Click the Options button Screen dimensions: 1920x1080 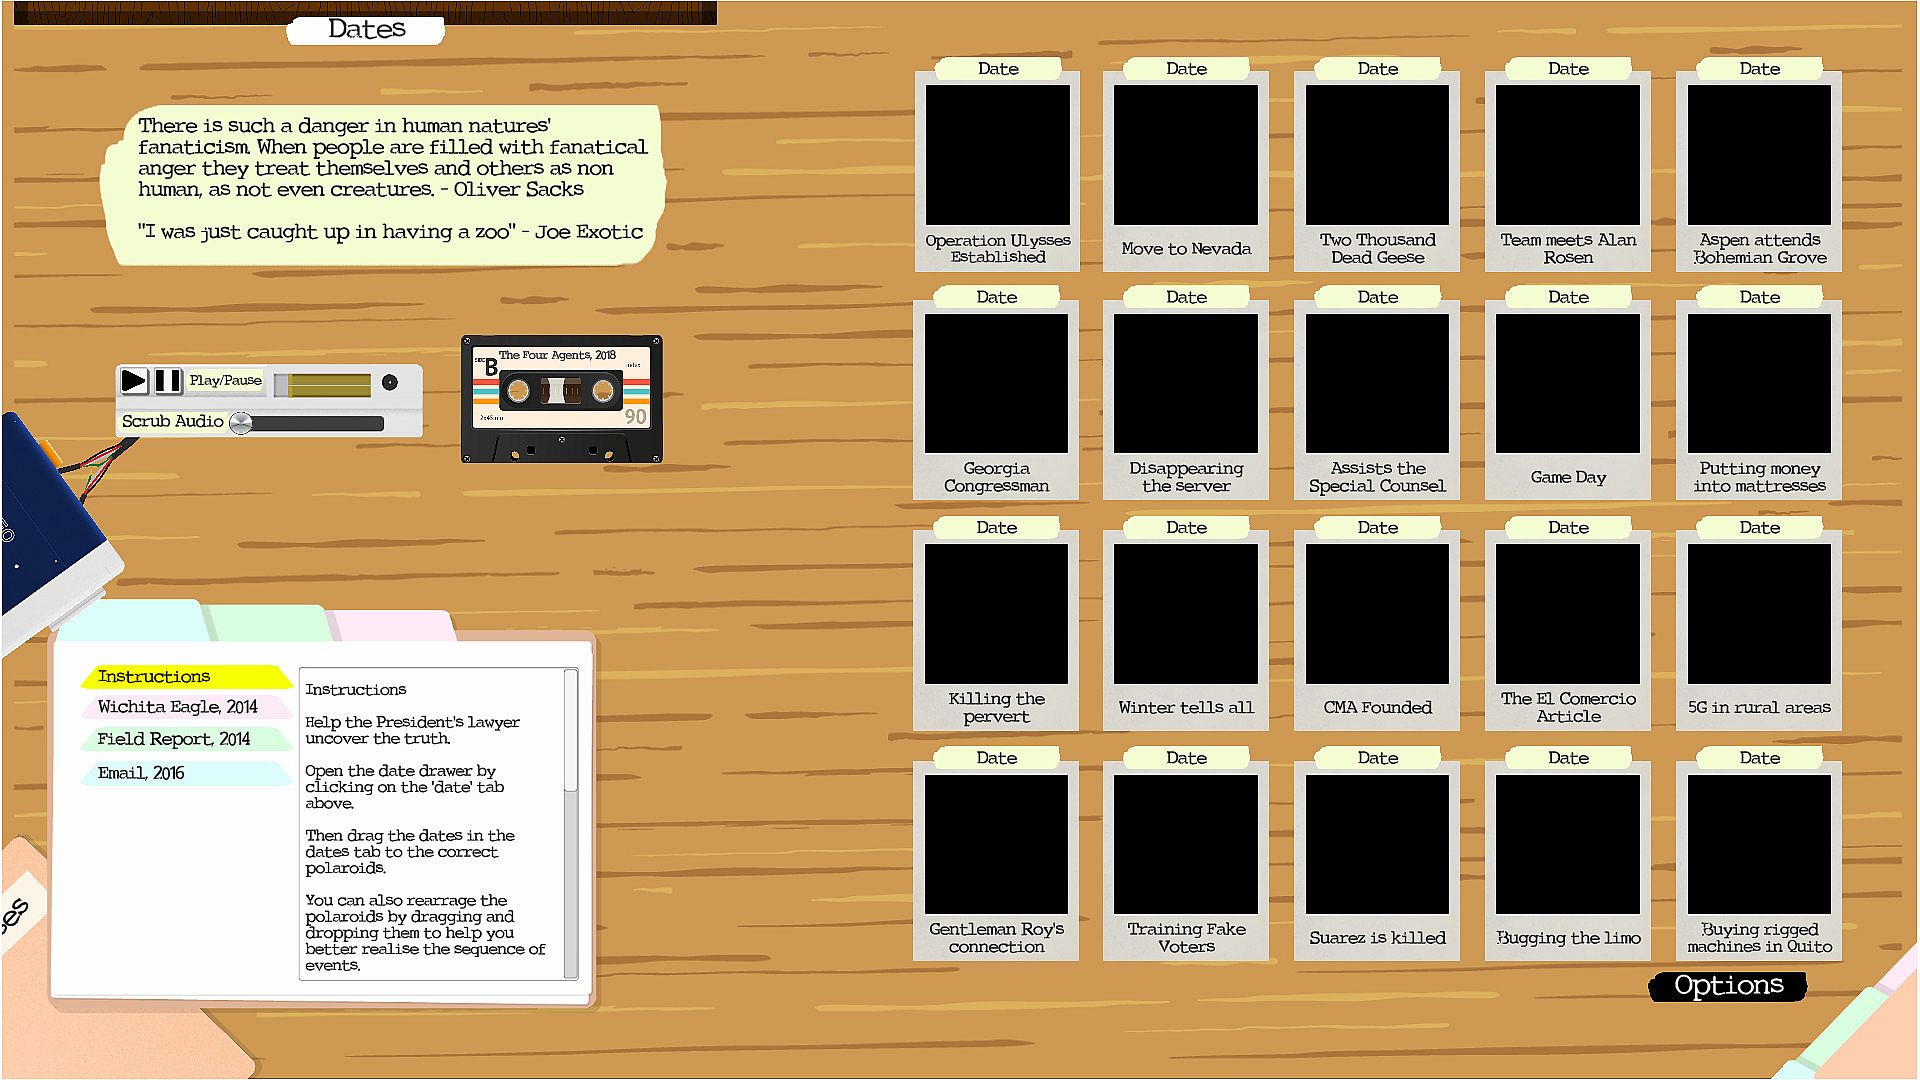tap(1728, 986)
